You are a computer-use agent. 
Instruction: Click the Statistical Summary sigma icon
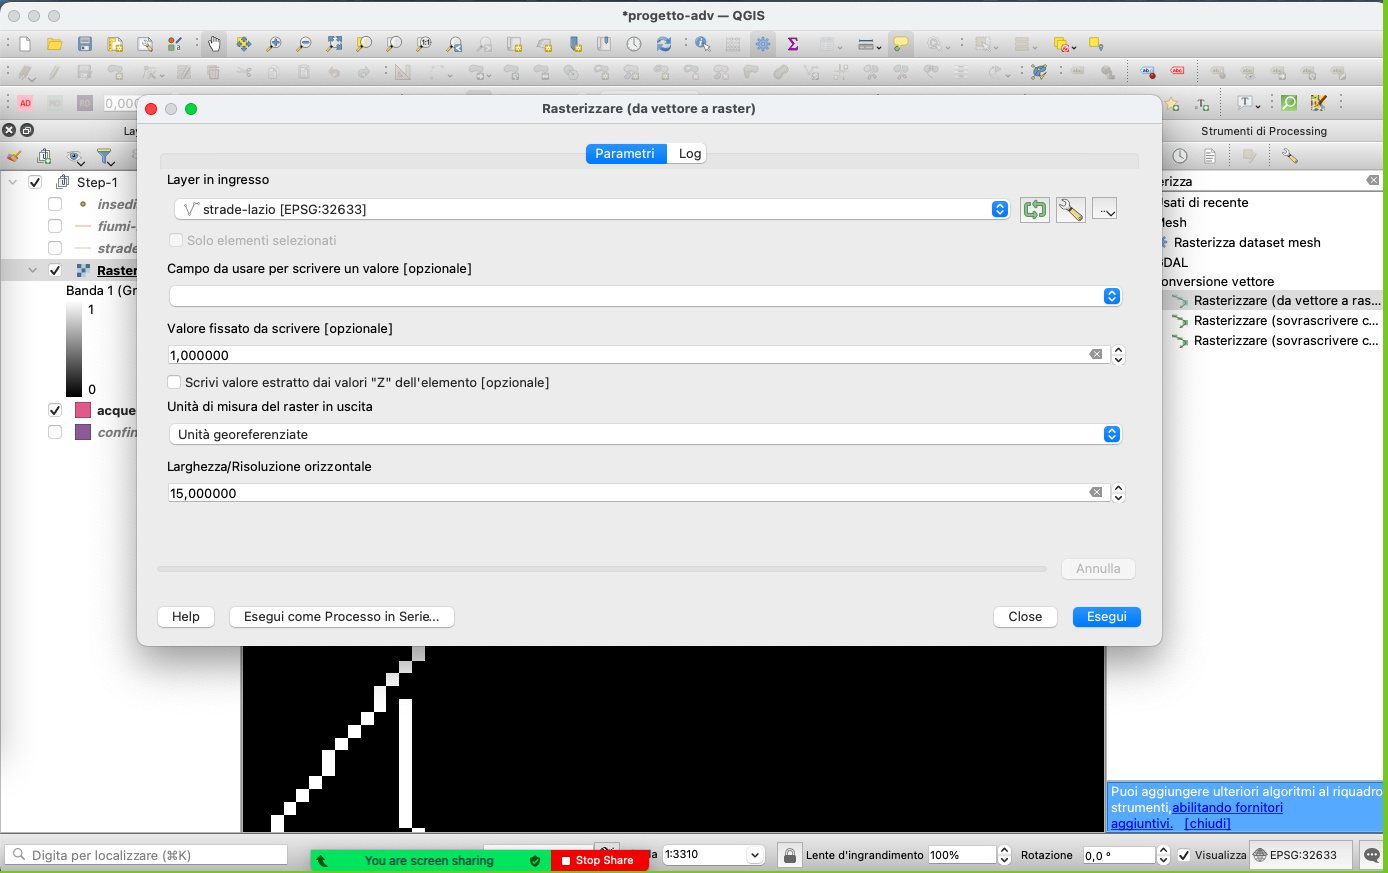[x=793, y=44]
